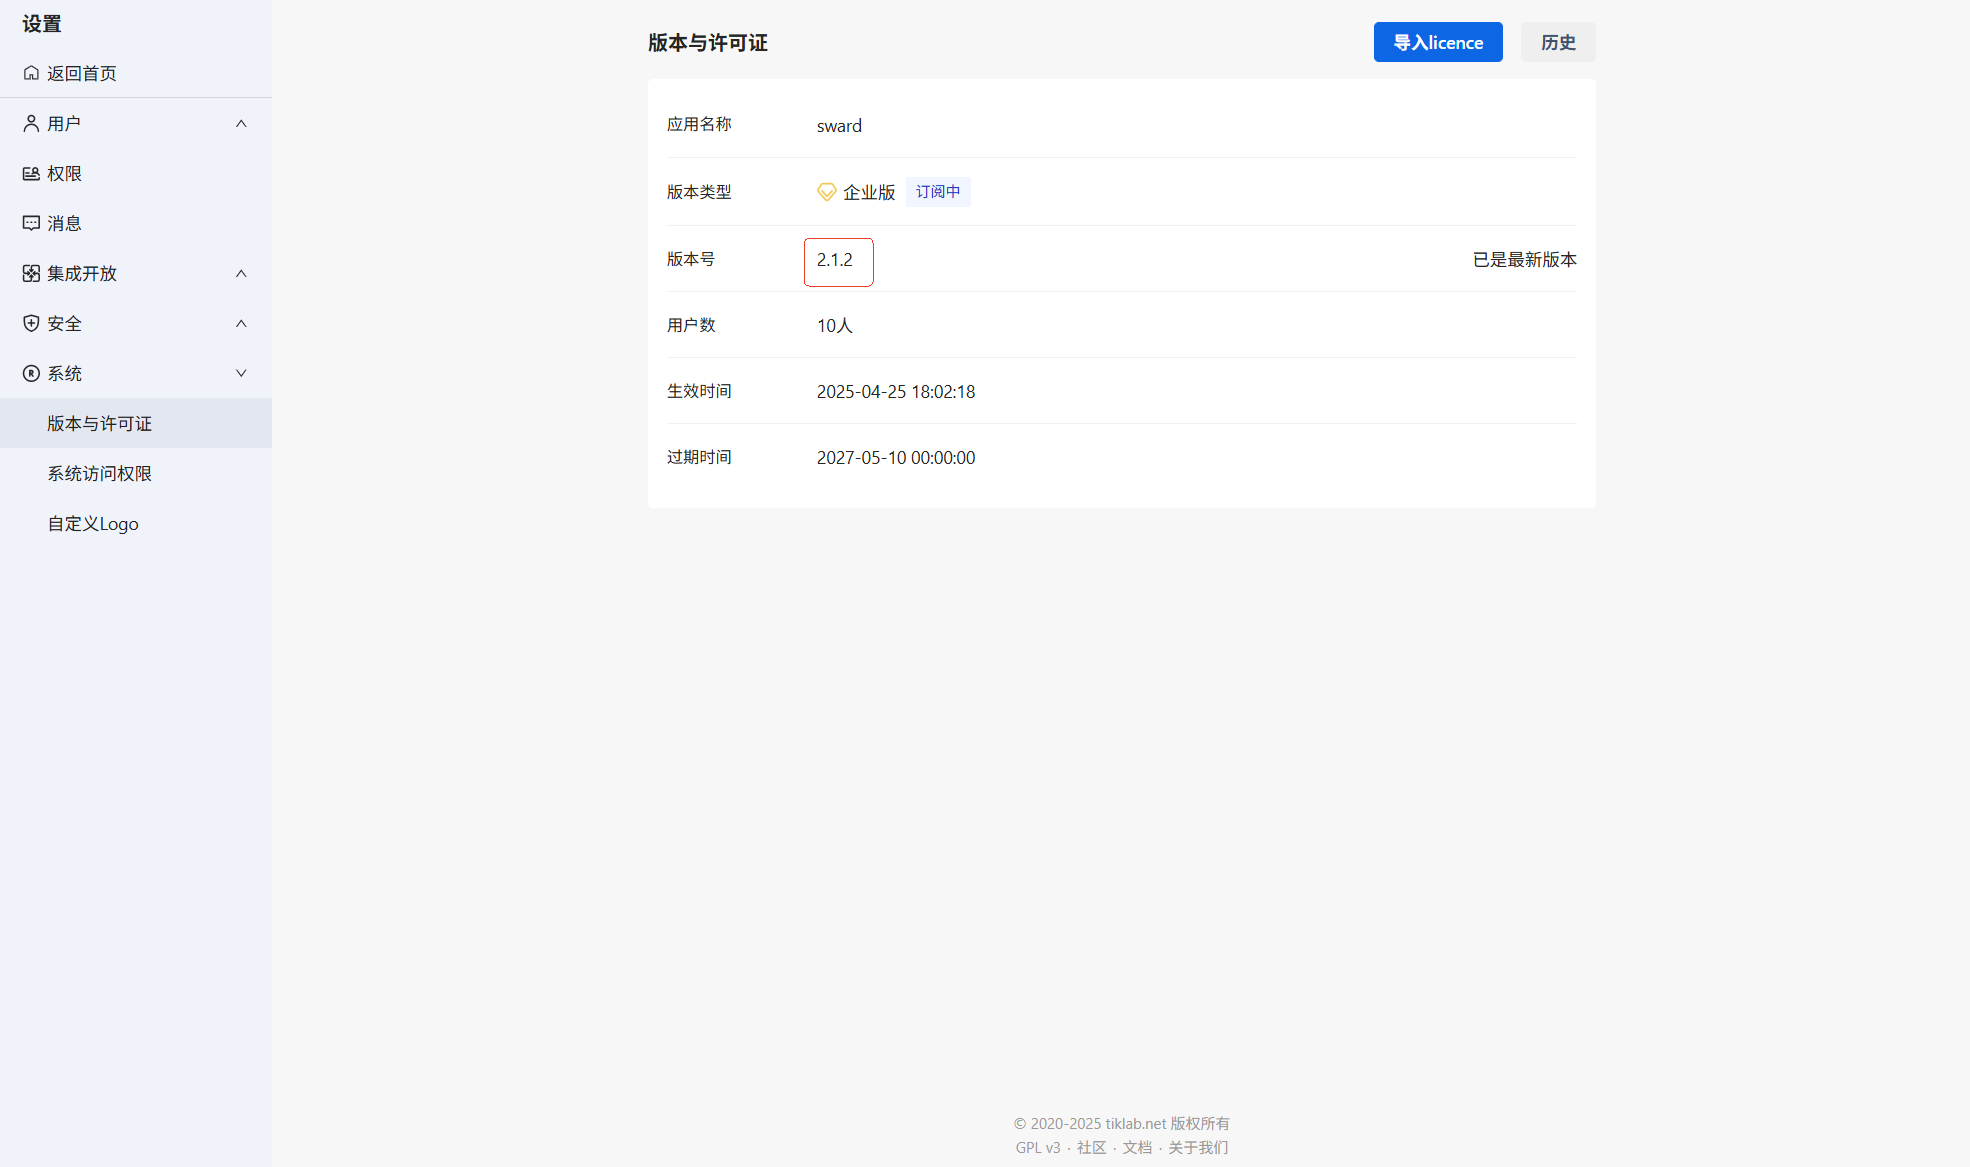
Task: Click the 系统 system icon
Action: pos(31,373)
